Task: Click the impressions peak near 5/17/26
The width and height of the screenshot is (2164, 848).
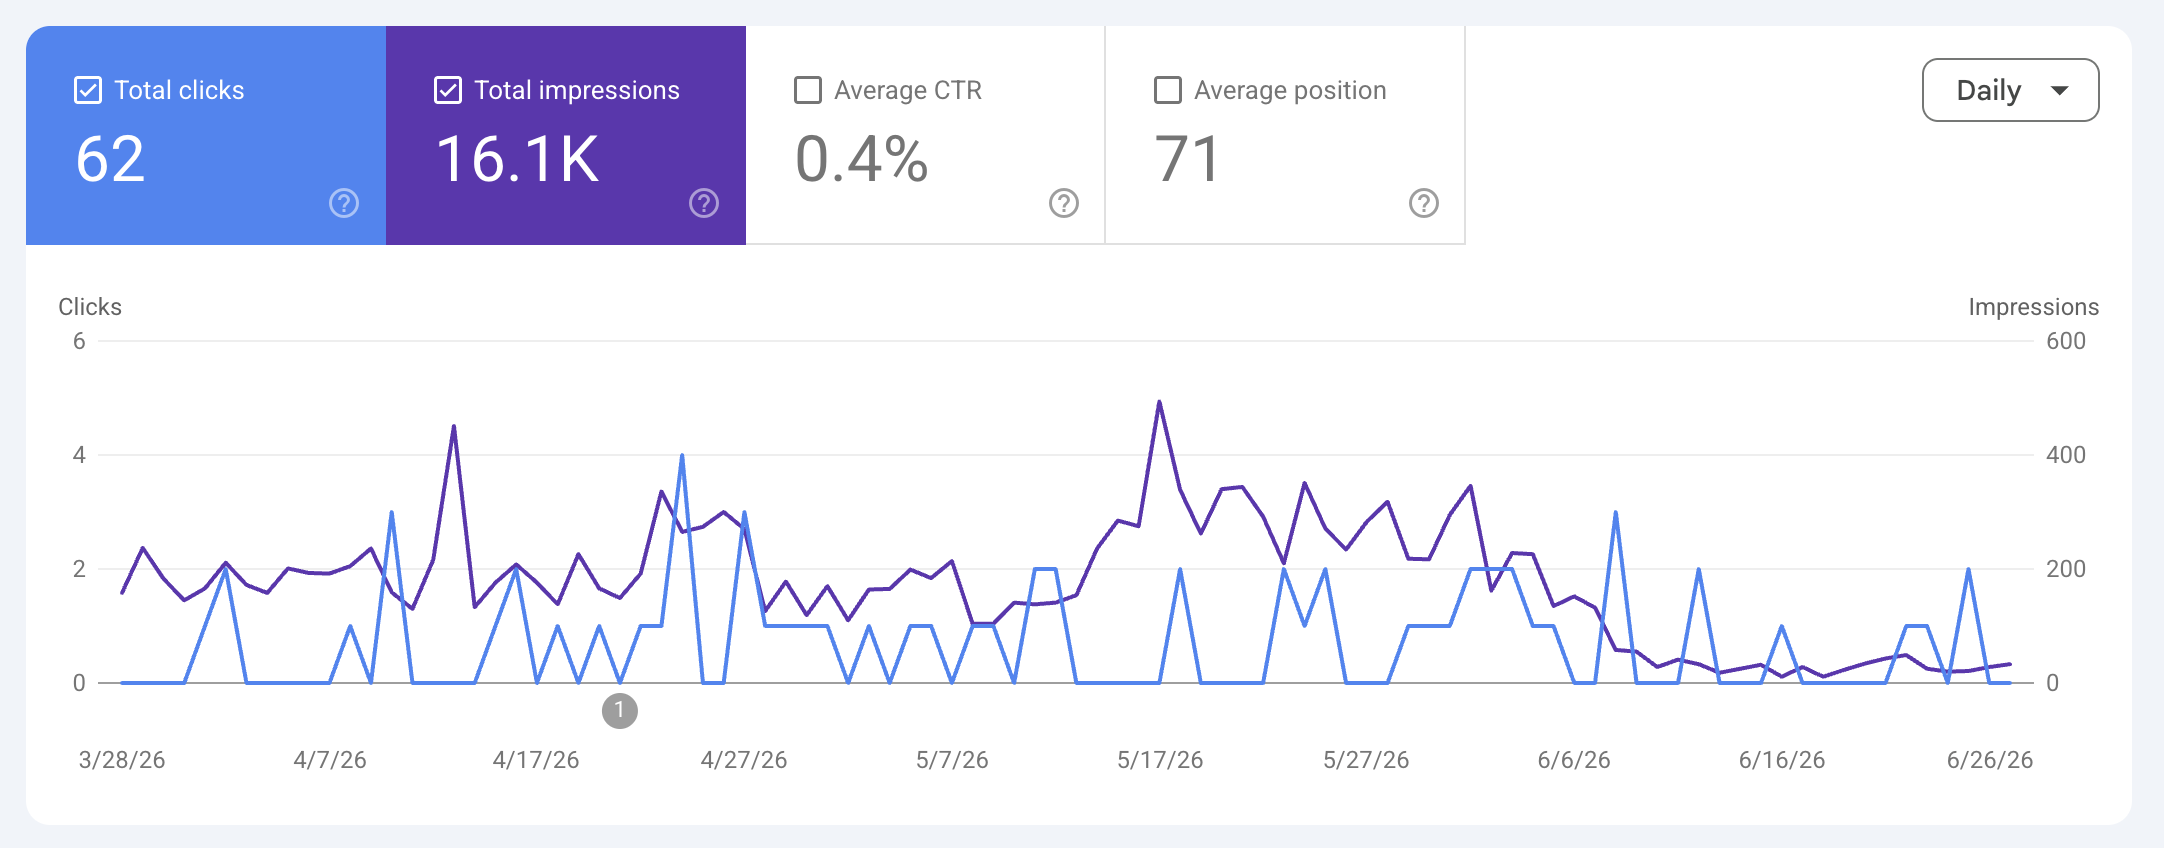Action: [x=1159, y=402]
